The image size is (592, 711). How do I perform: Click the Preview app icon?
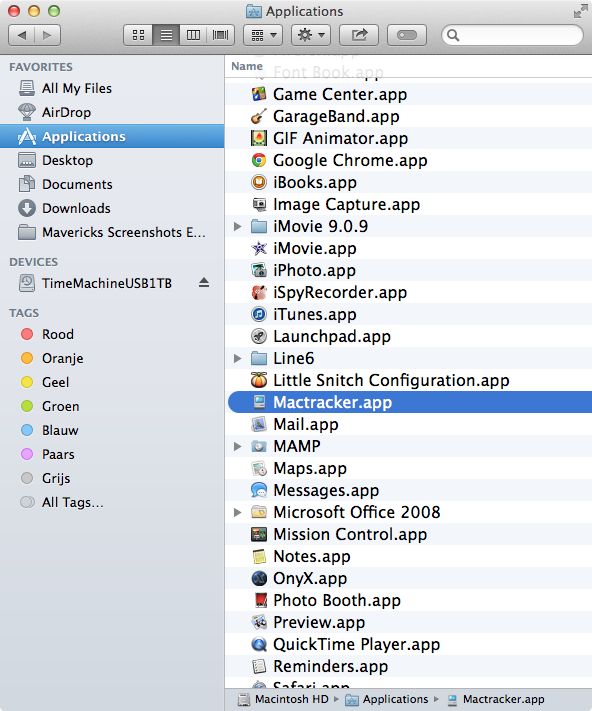(x=259, y=622)
